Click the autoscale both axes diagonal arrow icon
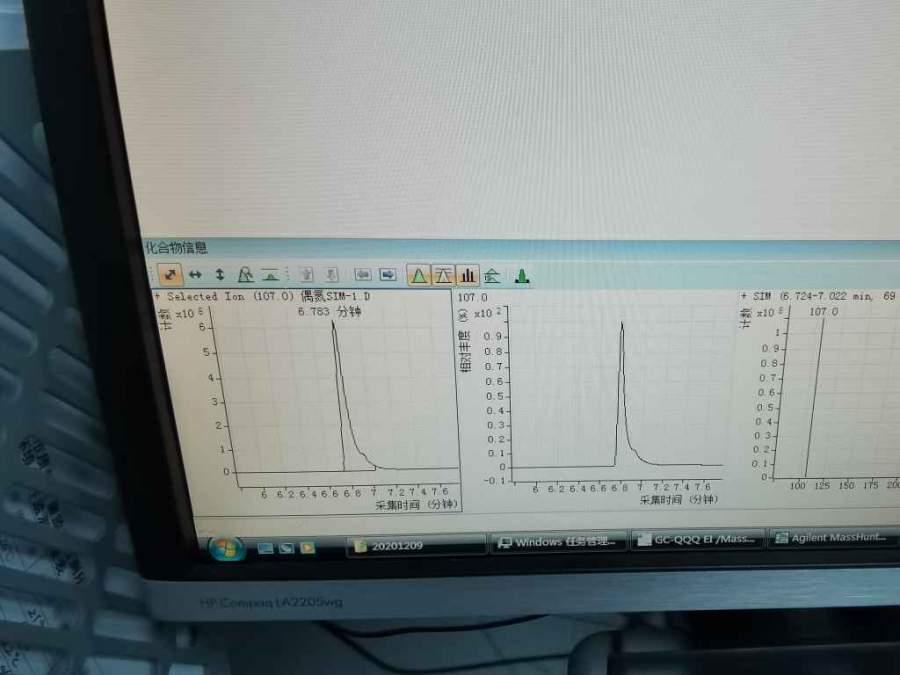 click(171, 272)
